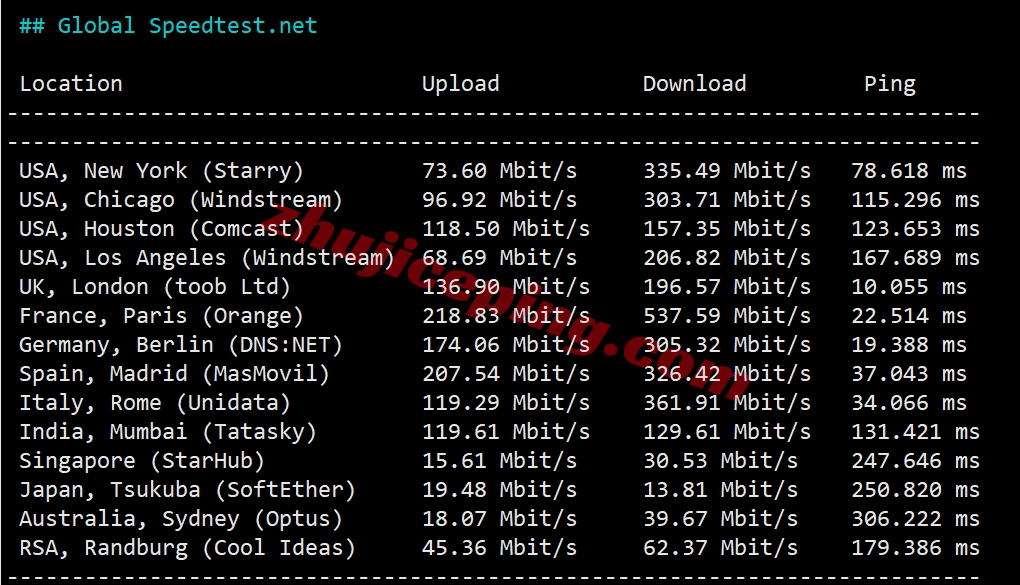Click Houston upload speed 118.50 Mbit/s
Screen dimensions: 1020x585
coord(505,229)
